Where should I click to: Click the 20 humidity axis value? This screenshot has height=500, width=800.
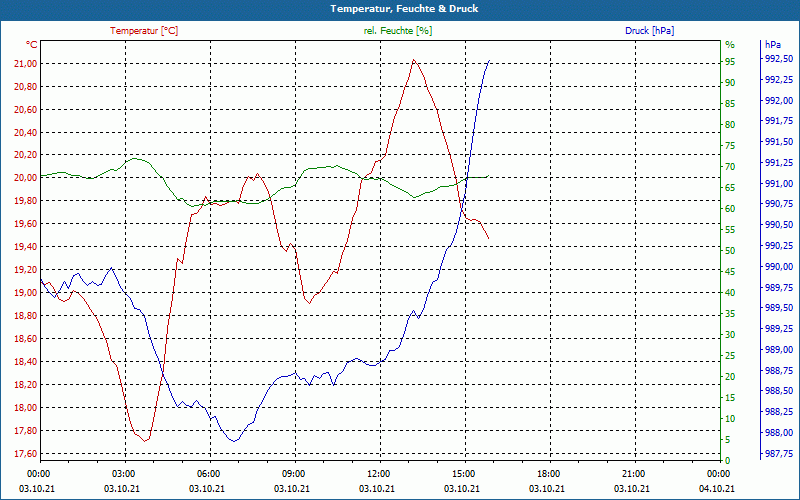click(x=730, y=377)
